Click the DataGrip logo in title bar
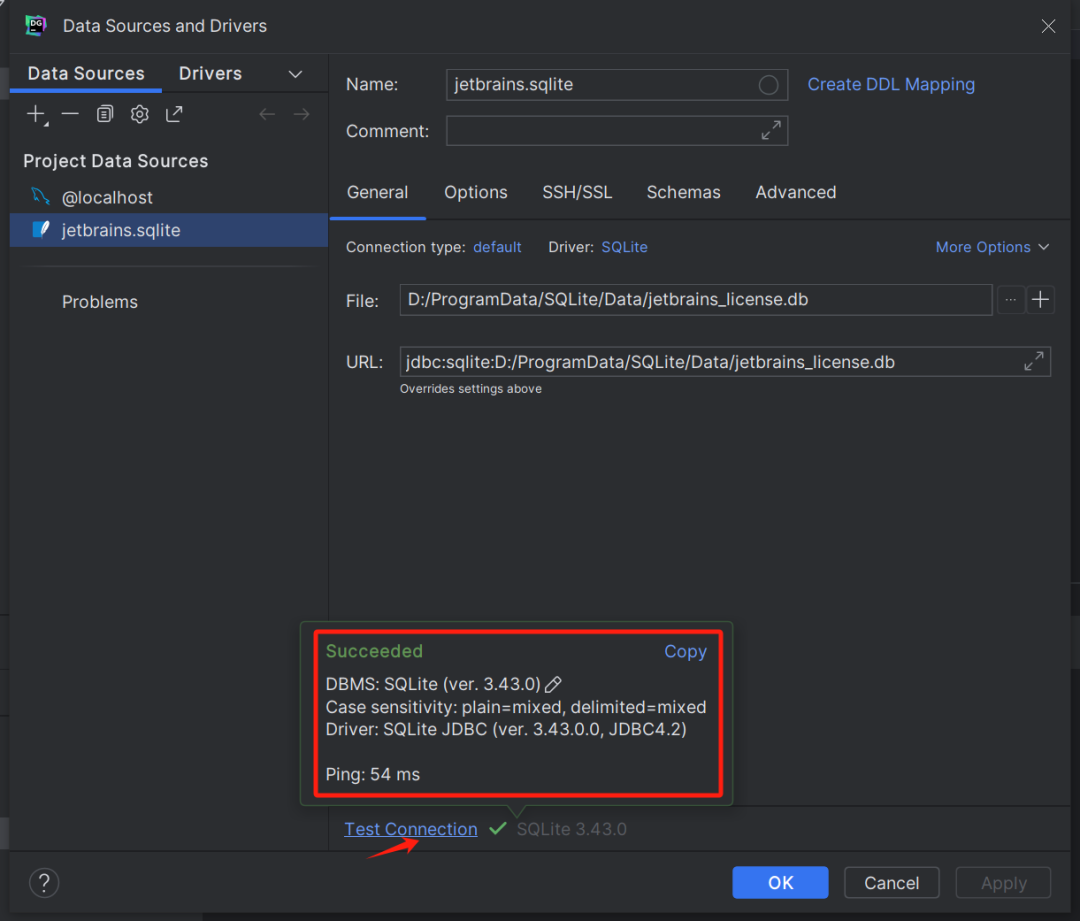The width and height of the screenshot is (1080, 921). coord(36,25)
